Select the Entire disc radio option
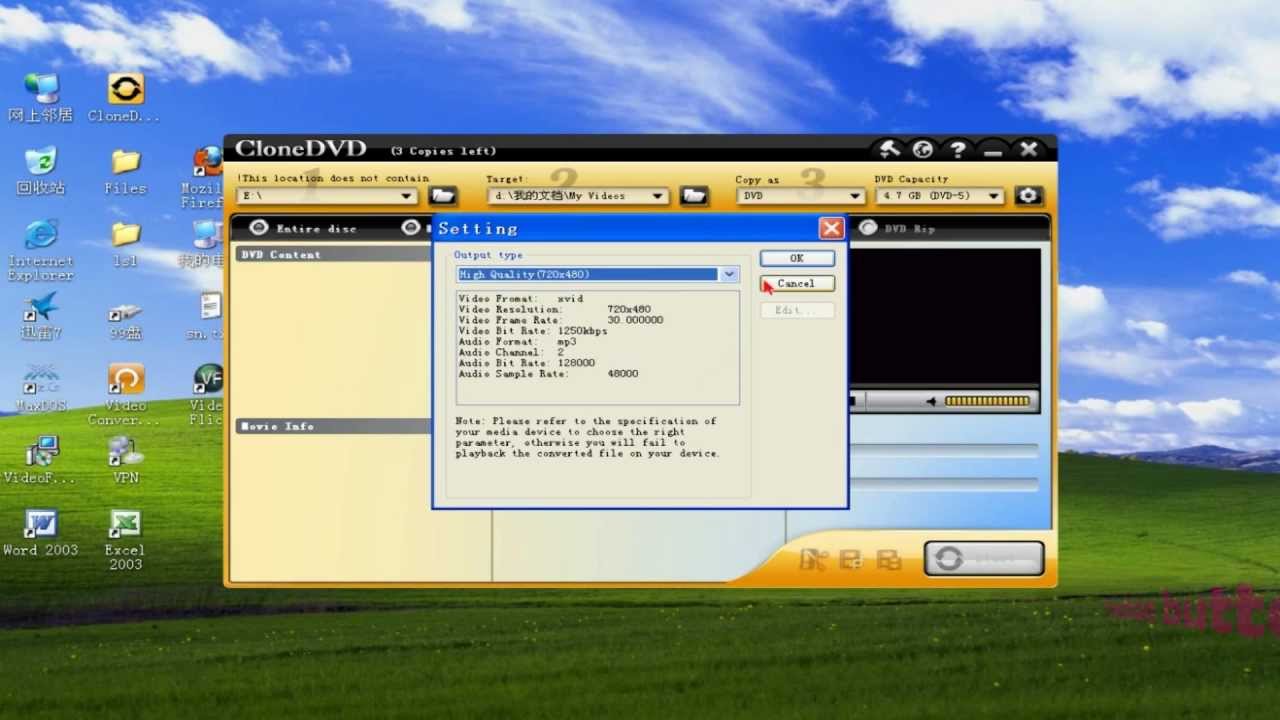 pyautogui.click(x=259, y=228)
